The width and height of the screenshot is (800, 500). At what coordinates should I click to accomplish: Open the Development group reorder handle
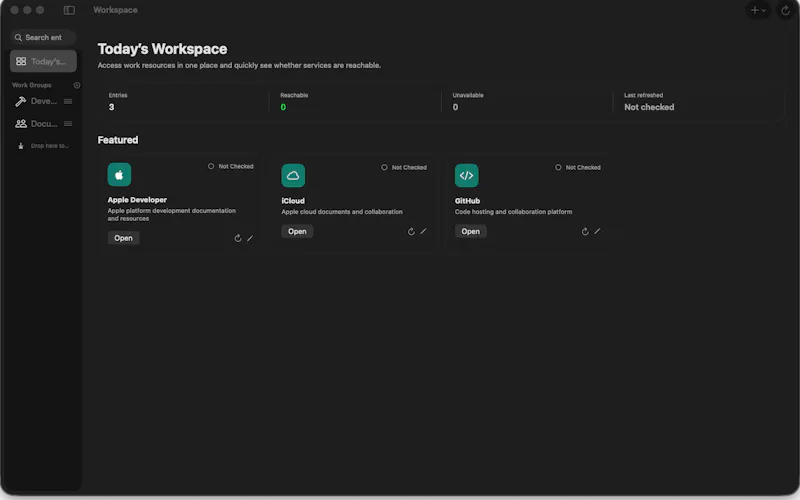pyautogui.click(x=68, y=102)
